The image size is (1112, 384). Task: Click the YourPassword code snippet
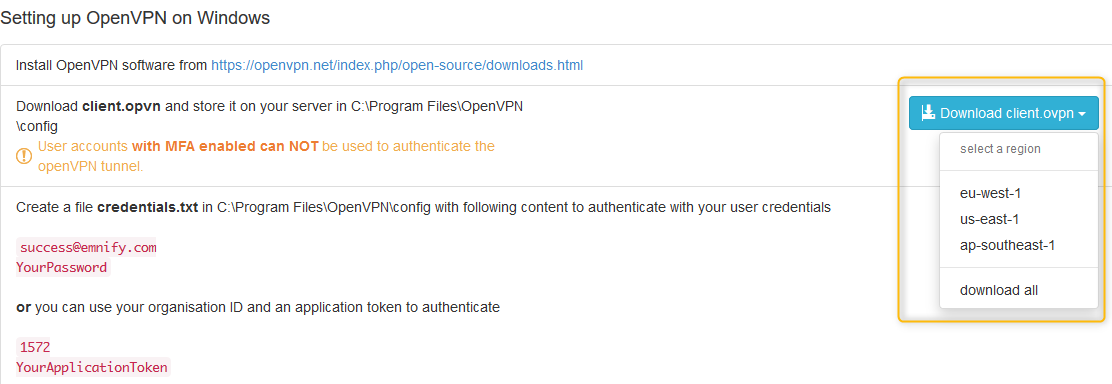pos(64,268)
